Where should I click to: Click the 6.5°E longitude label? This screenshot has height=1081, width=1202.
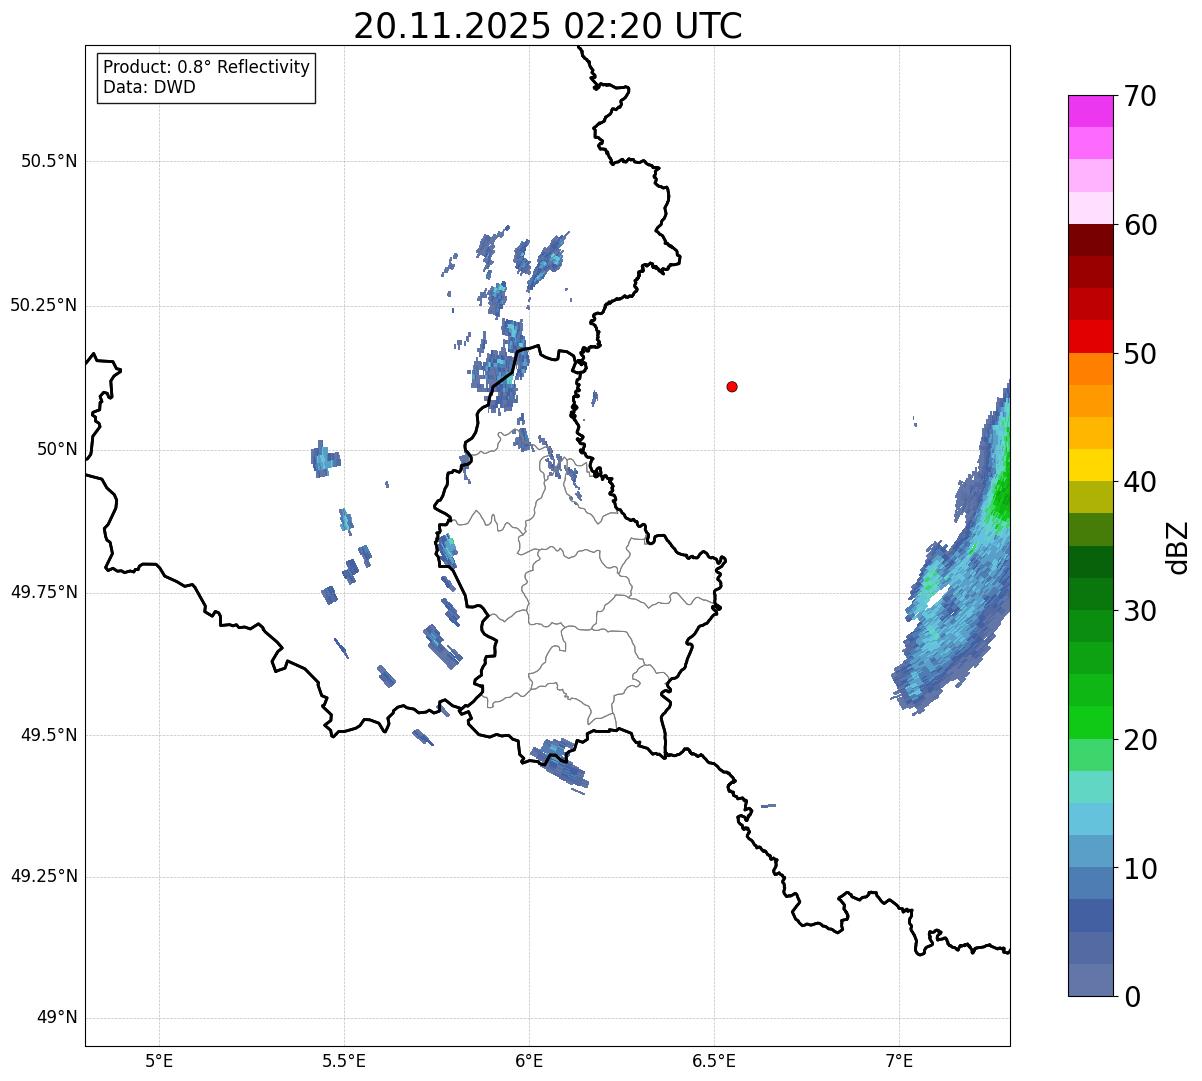tap(714, 1060)
